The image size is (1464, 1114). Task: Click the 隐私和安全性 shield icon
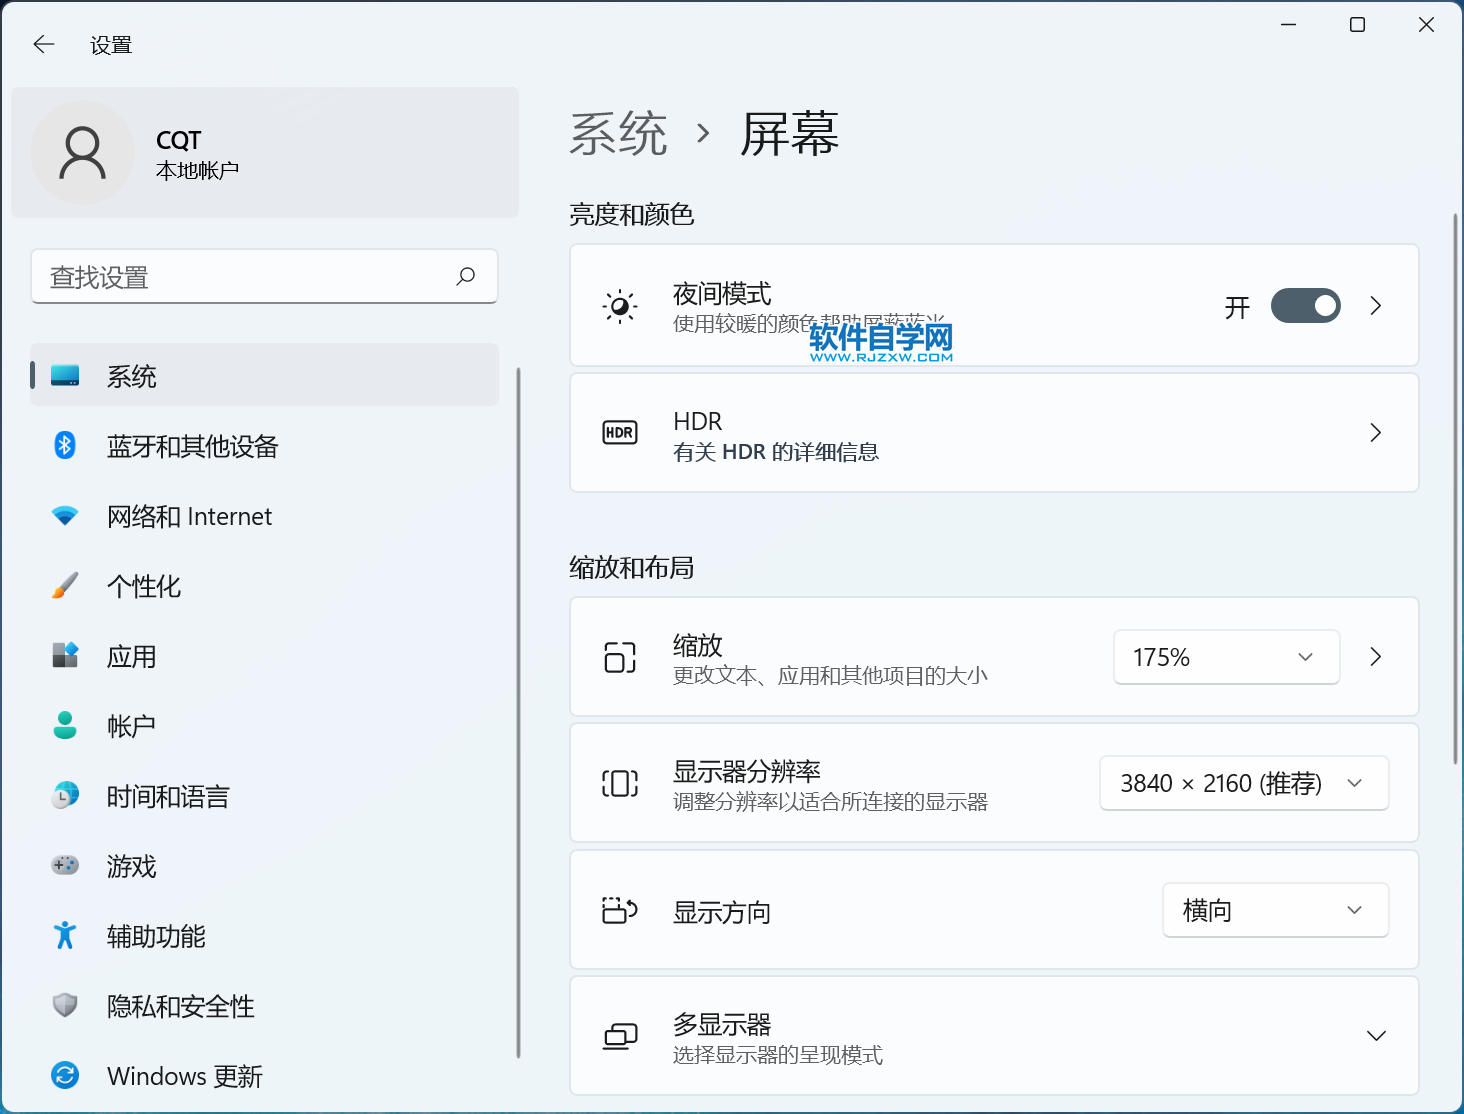tap(65, 1005)
